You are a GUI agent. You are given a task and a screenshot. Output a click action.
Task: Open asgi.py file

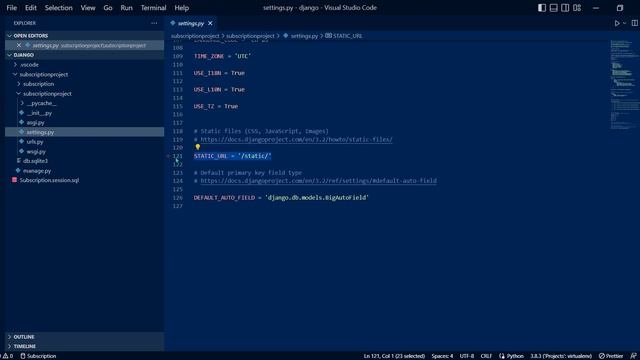36,122
